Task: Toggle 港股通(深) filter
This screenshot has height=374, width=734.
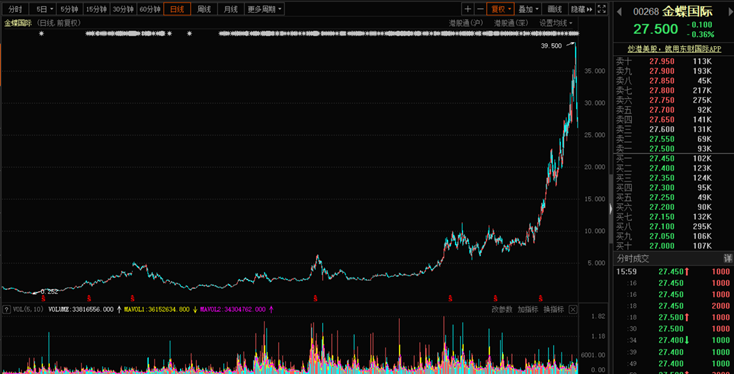Action: point(511,22)
